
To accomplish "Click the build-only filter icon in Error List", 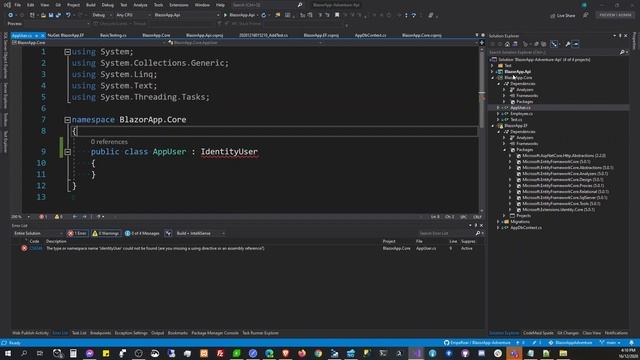I will pos(168,233).
